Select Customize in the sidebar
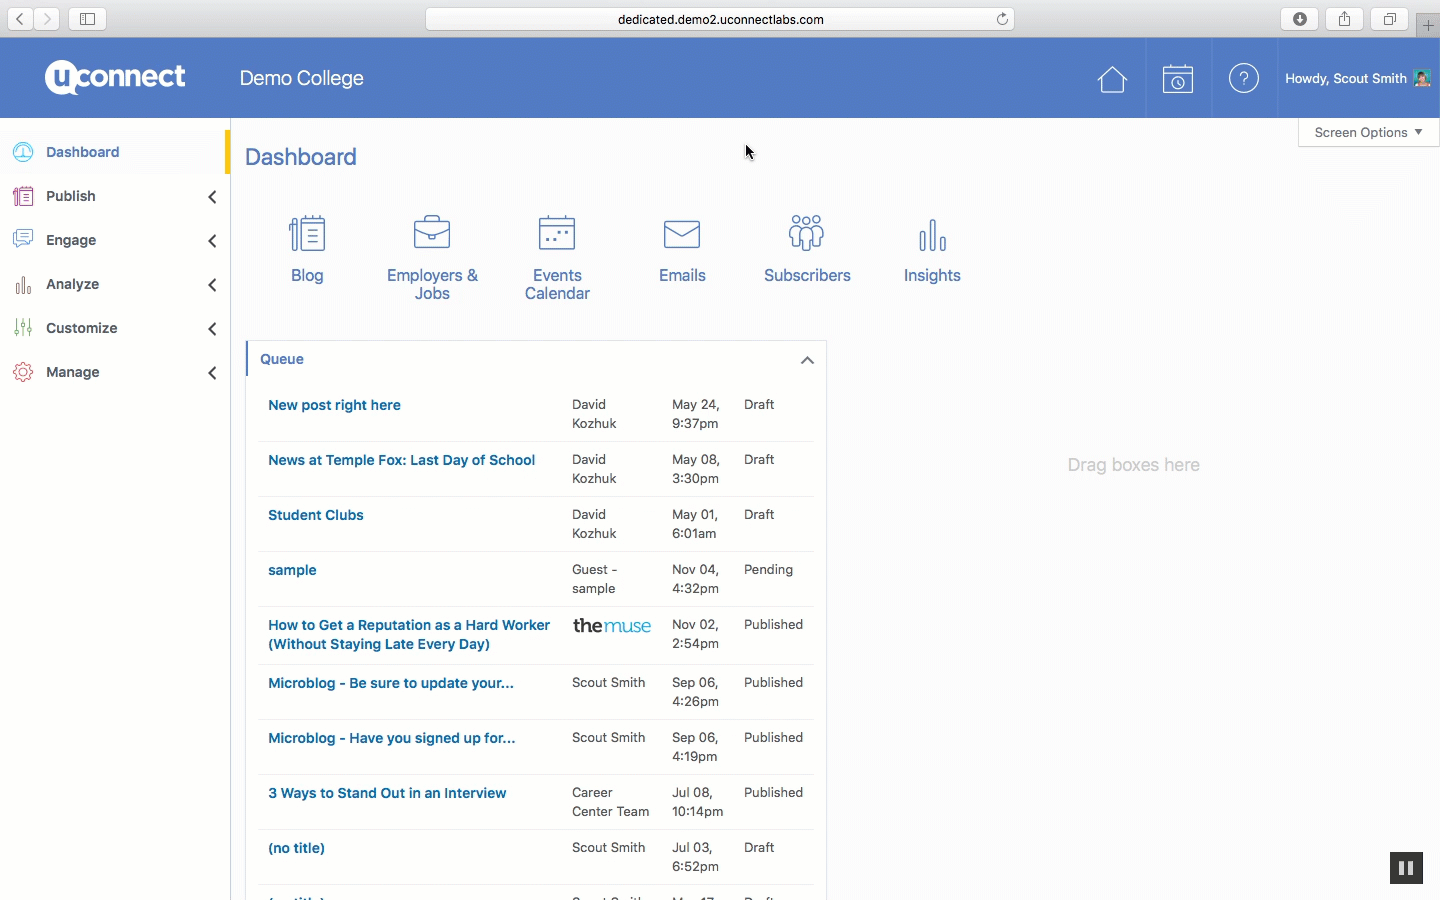The image size is (1440, 900). click(x=81, y=328)
